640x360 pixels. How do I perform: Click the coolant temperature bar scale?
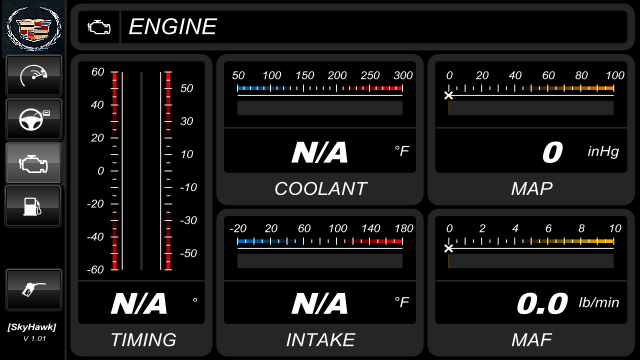(x=320, y=88)
